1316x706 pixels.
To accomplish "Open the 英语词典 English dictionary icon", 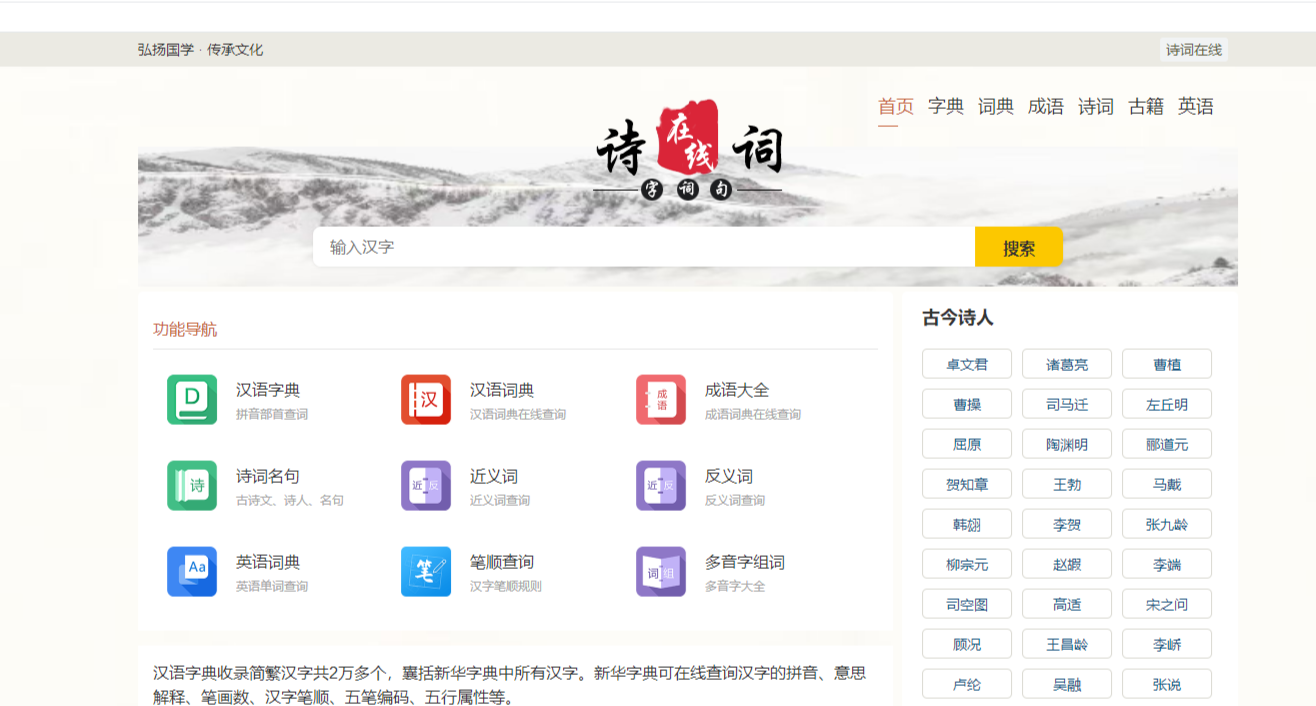I will (x=192, y=571).
